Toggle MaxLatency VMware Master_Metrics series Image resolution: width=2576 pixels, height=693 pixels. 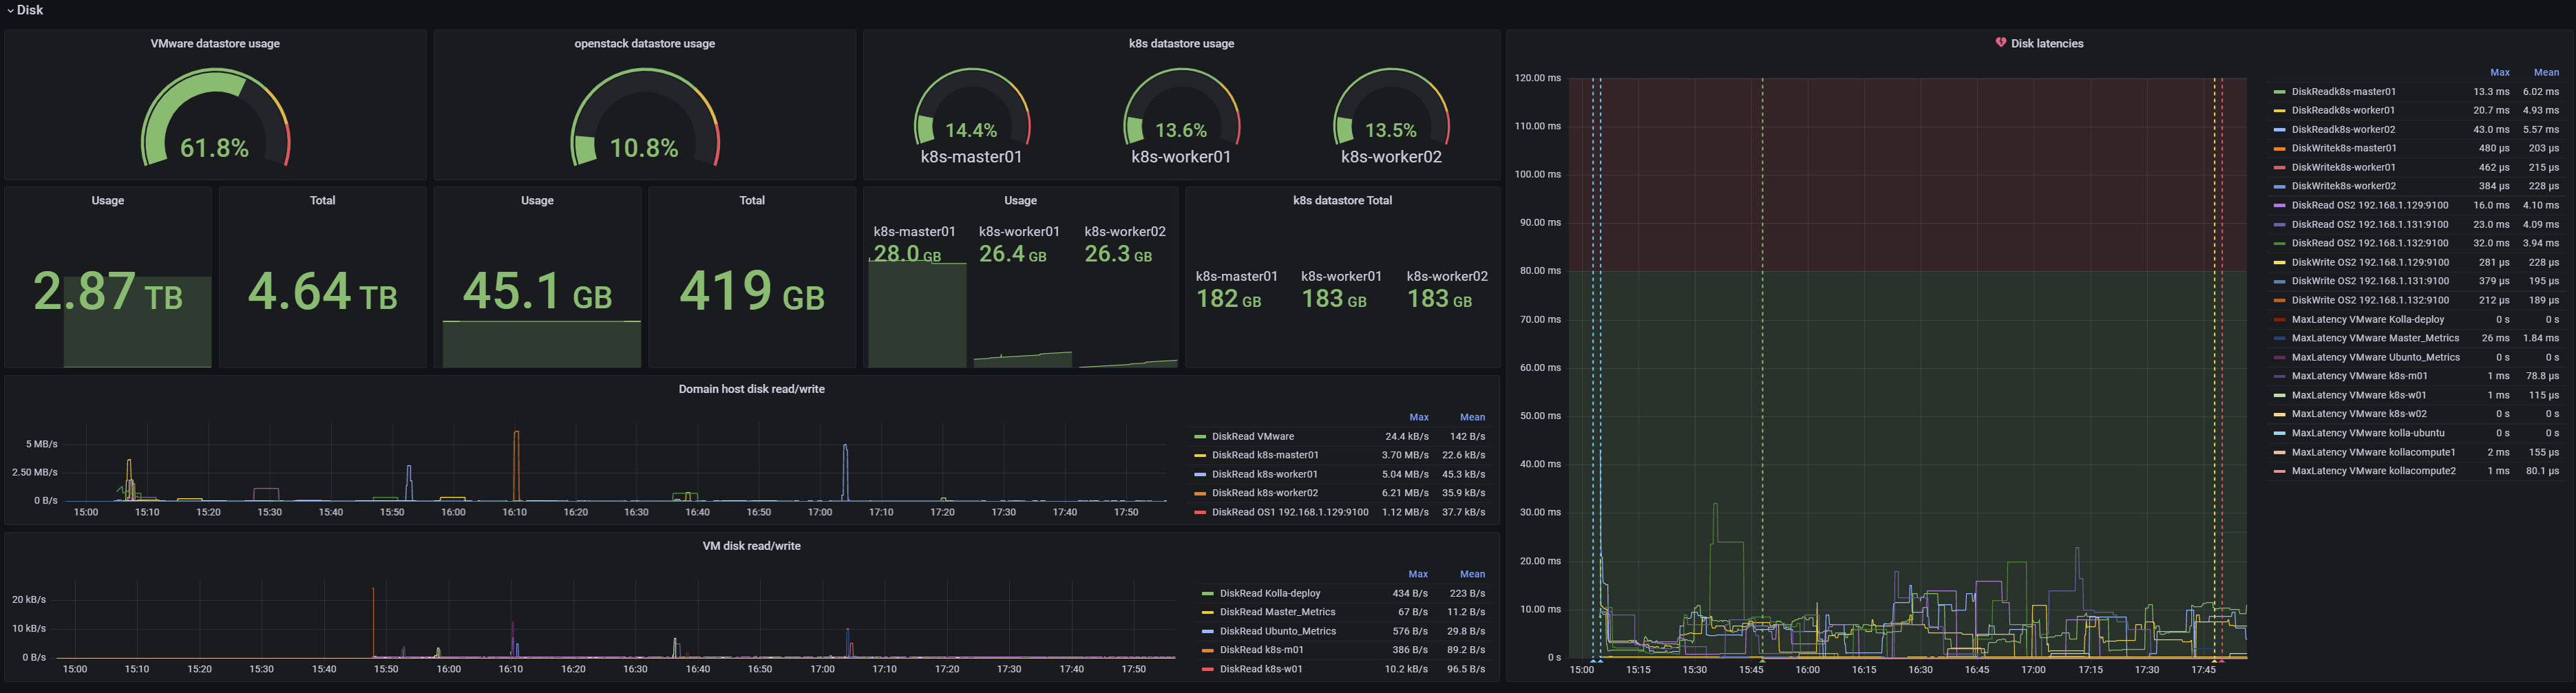(2375, 338)
